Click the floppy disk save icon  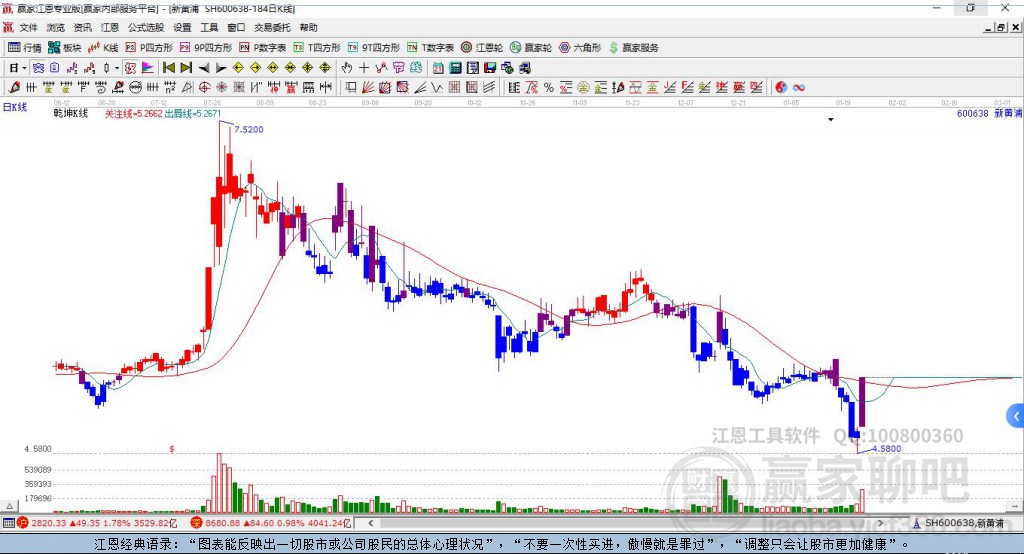click(x=490, y=68)
